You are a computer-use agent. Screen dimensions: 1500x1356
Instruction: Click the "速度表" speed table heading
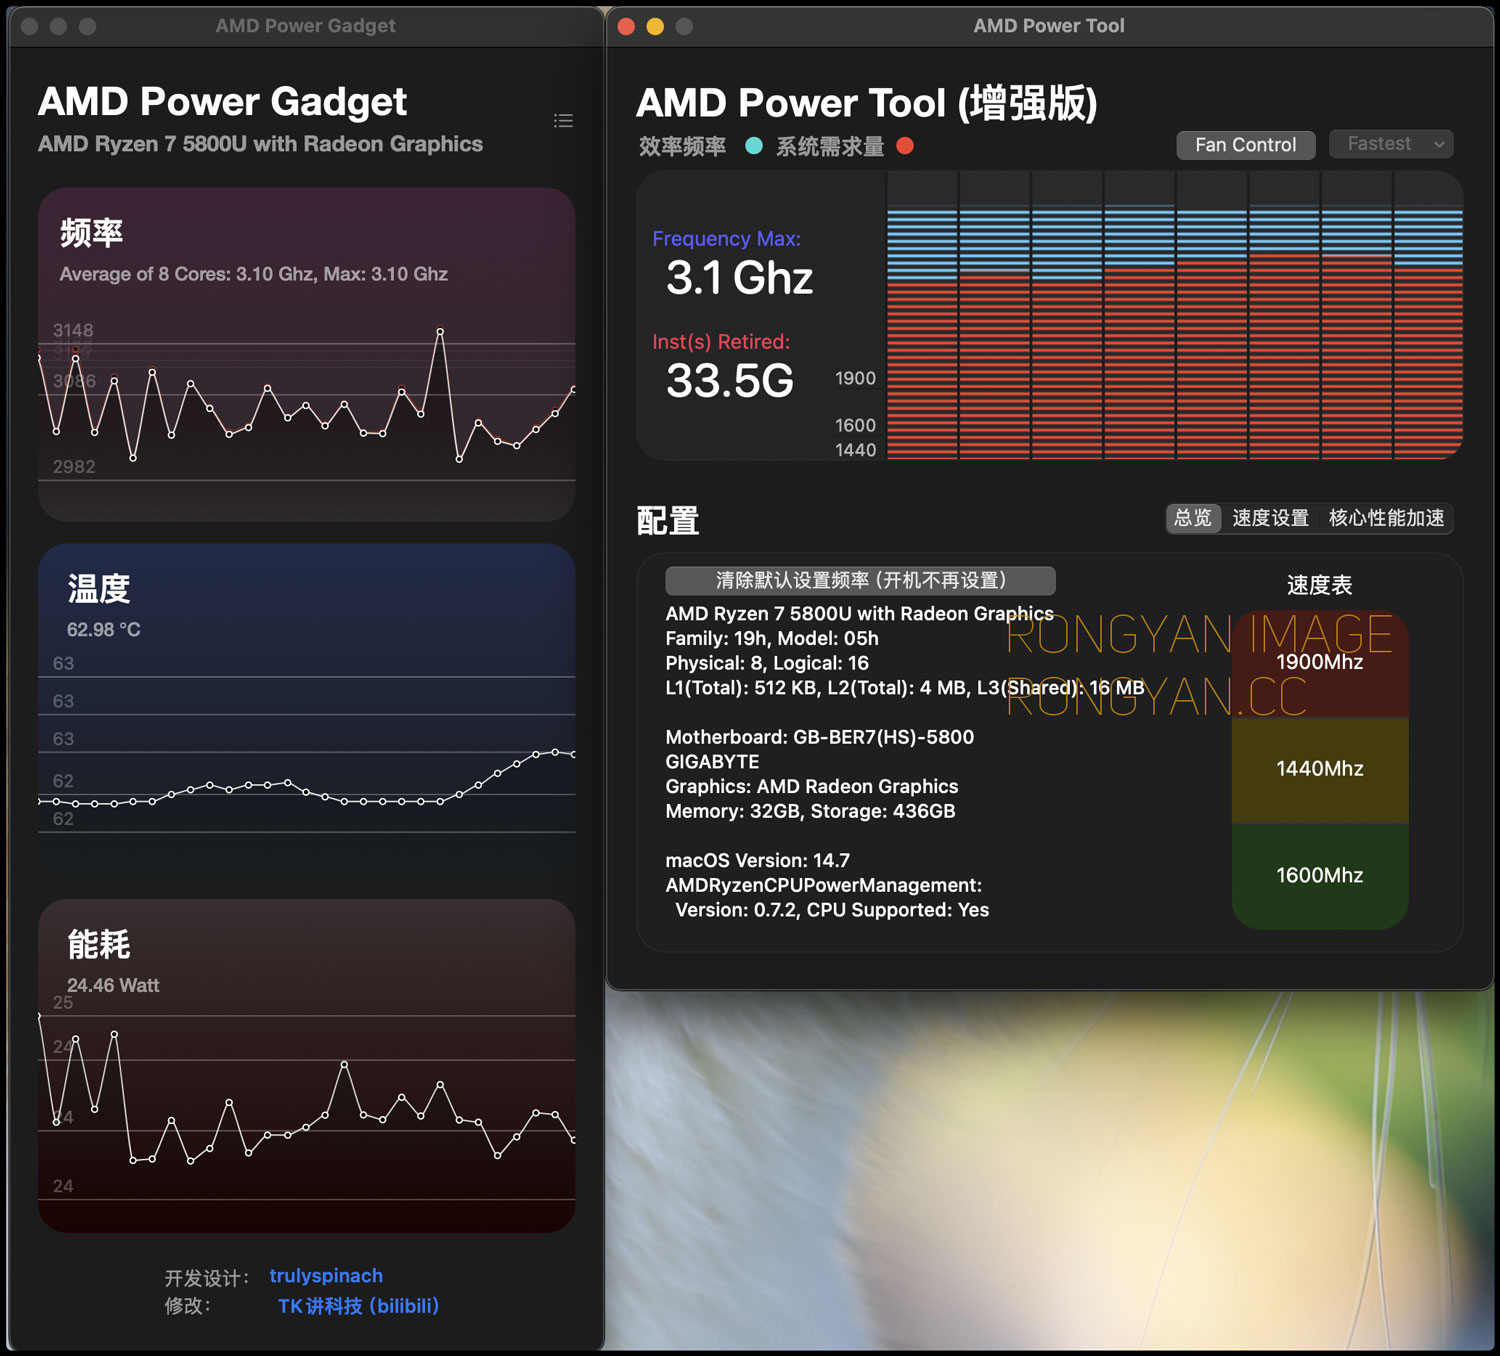point(1320,585)
